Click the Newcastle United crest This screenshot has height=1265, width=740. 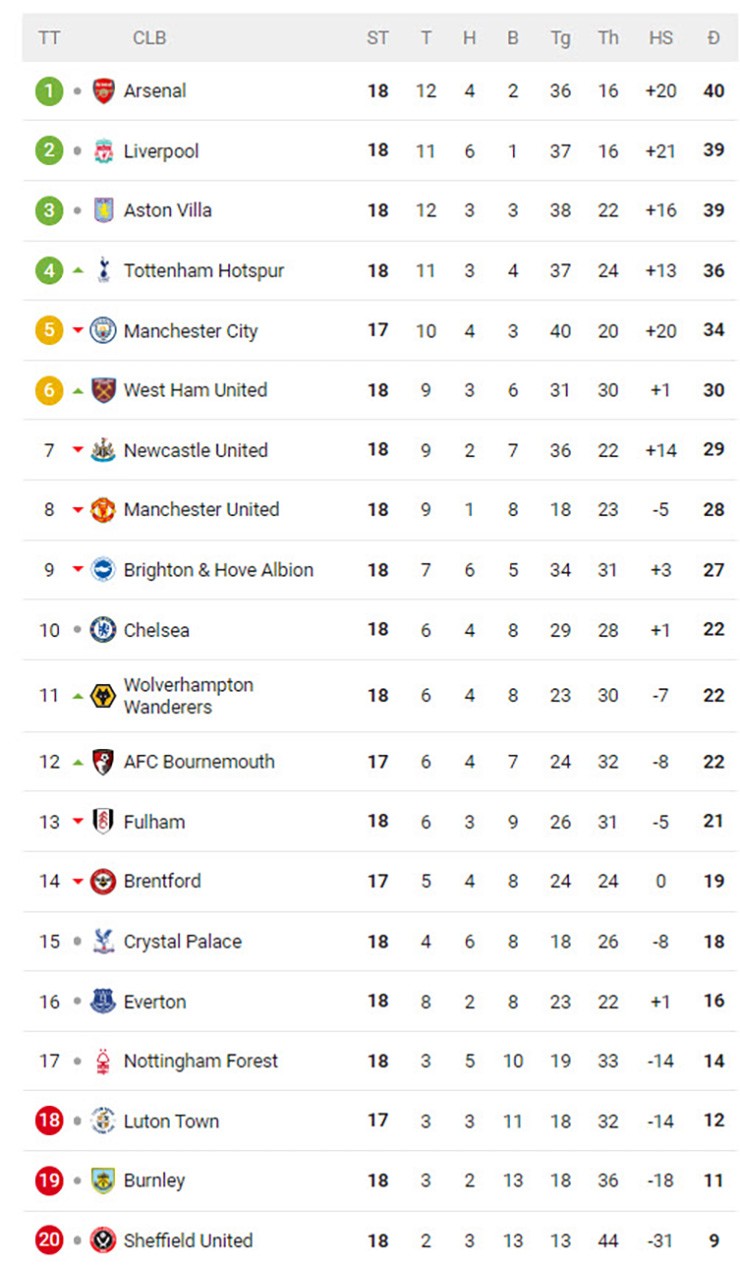click(x=103, y=451)
